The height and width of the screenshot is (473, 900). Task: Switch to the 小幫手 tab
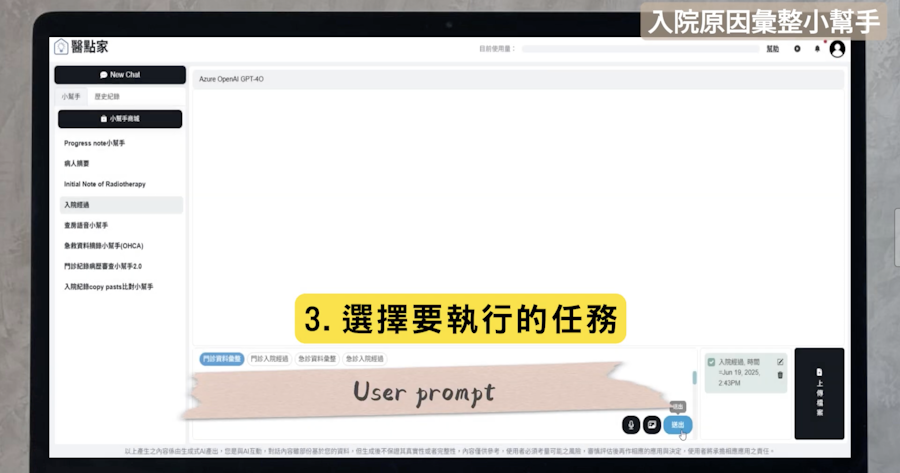pos(70,97)
